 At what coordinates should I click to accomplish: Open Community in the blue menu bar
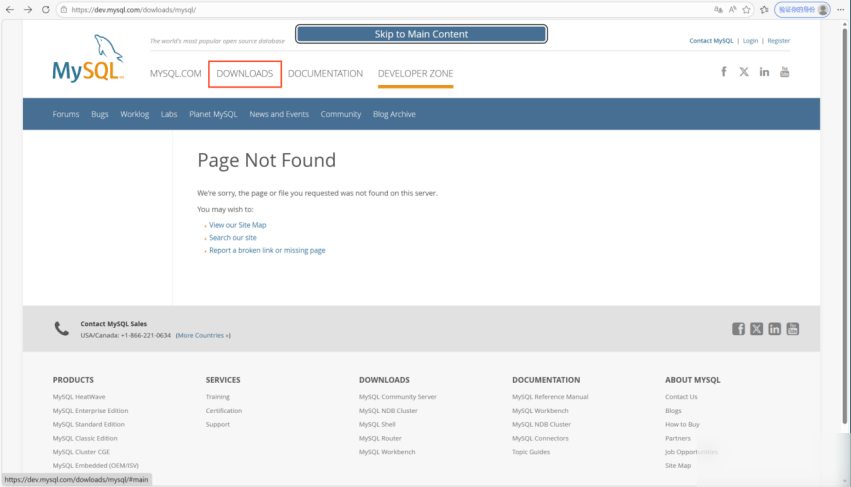click(341, 114)
